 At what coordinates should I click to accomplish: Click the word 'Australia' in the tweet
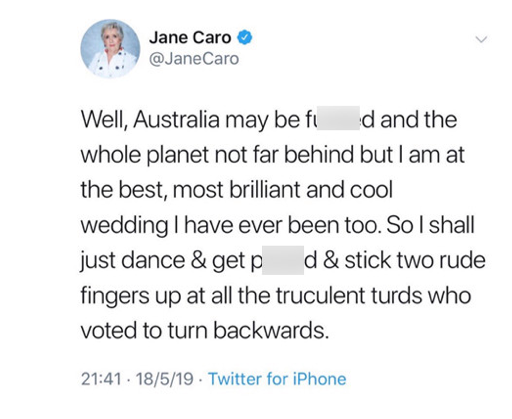coord(177,119)
